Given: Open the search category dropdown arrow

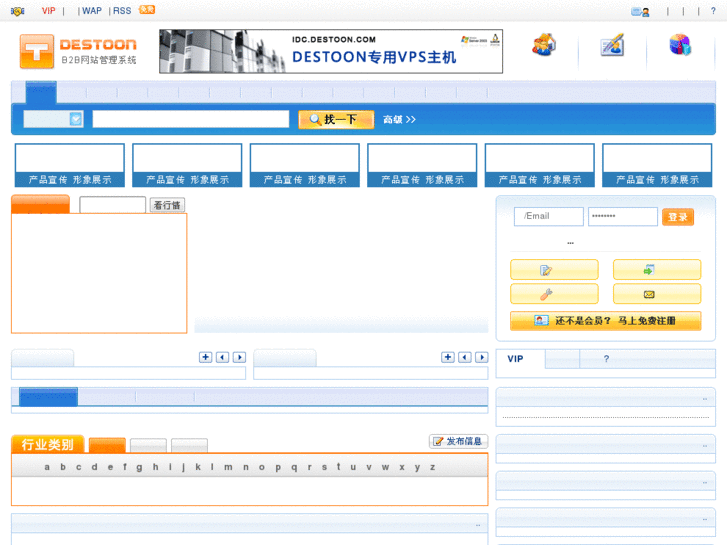Looking at the screenshot, I should click(x=76, y=119).
